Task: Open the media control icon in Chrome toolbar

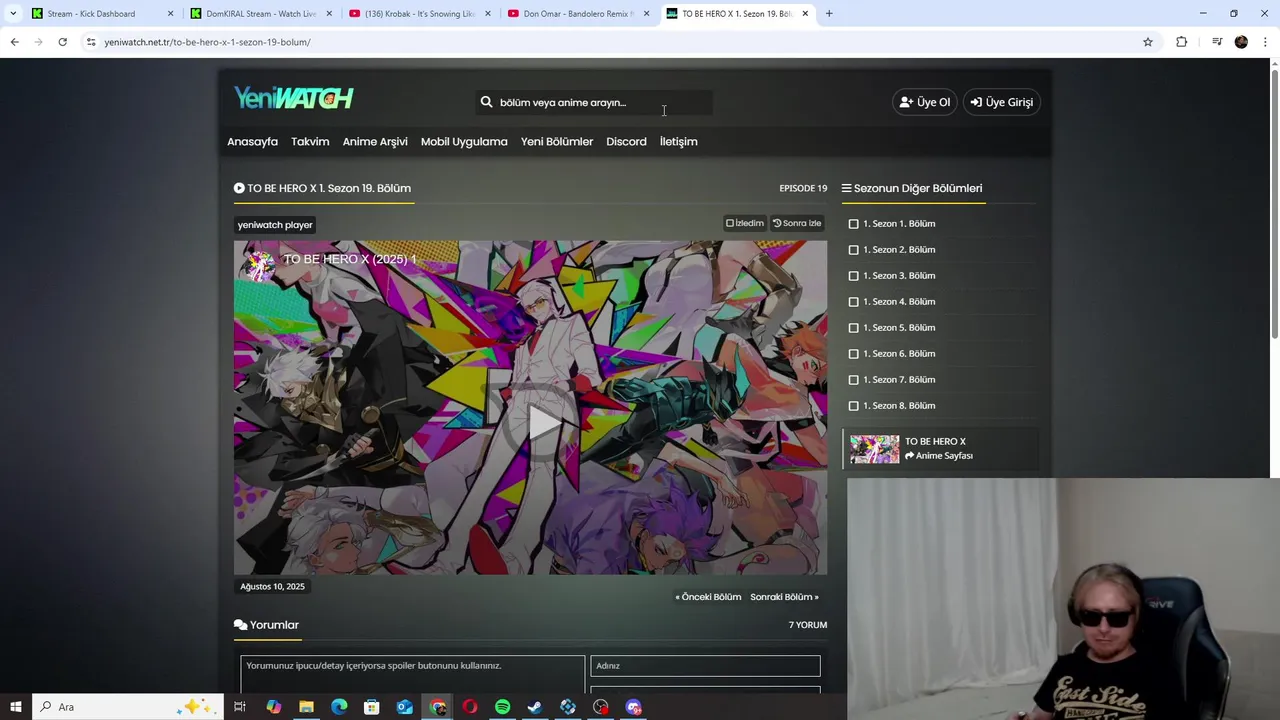Action: pos(1217,42)
